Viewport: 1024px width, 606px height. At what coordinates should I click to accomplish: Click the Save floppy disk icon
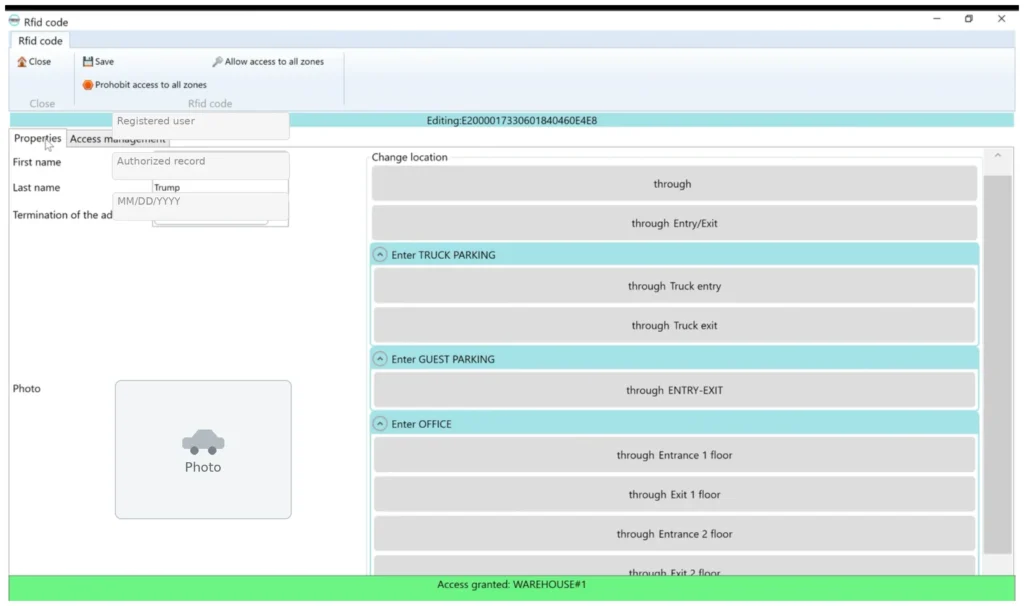[88, 61]
